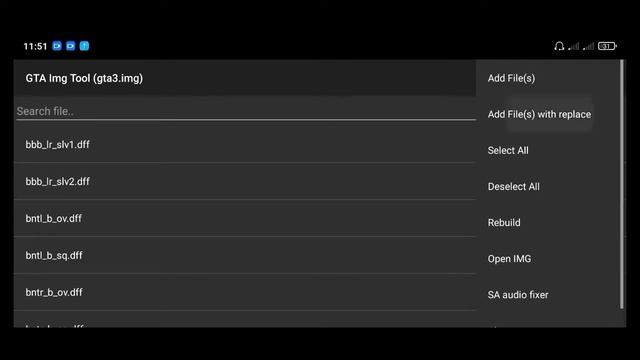Tap the first signal strength icon
The image size is (640, 360).
(x=573, y=46)
